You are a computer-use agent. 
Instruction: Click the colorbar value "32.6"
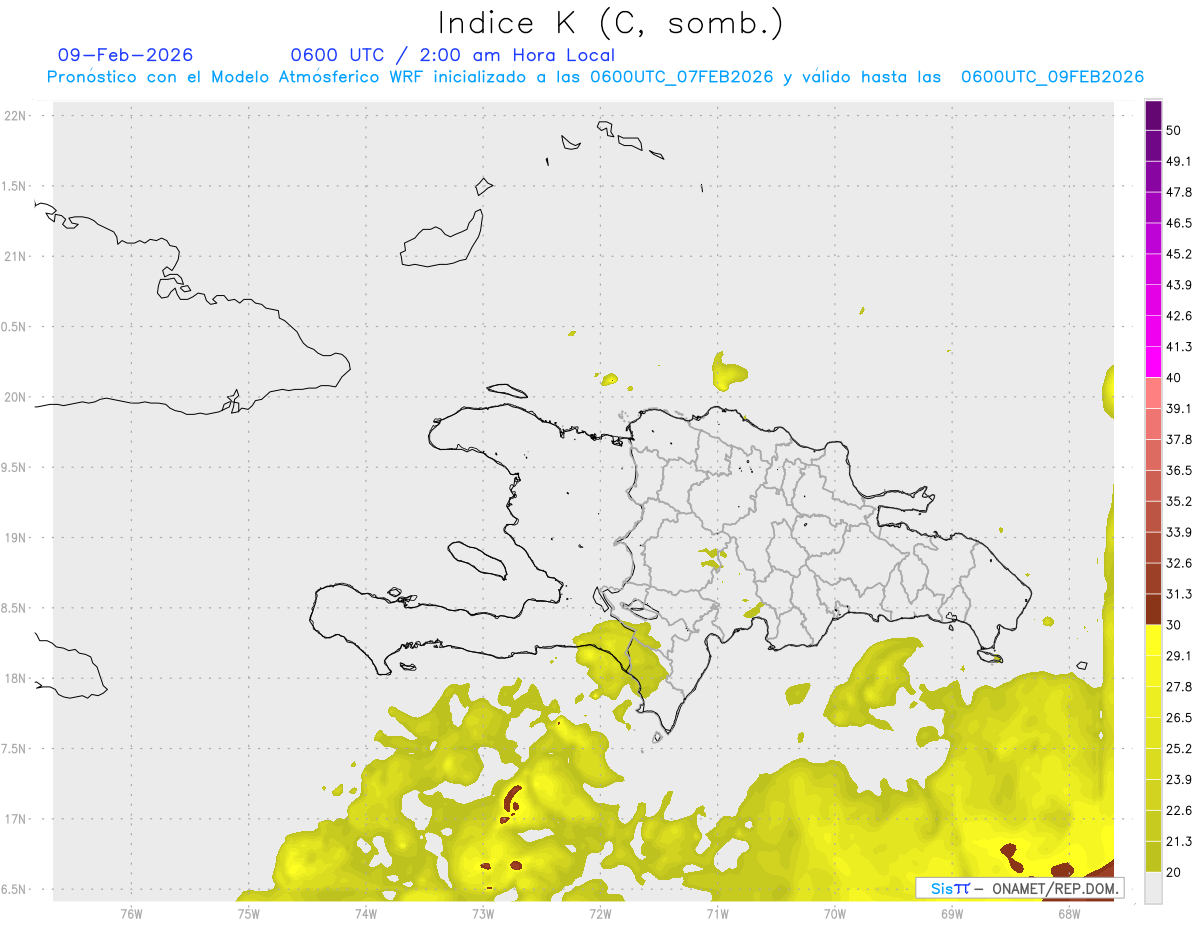tap(1179, 563)
